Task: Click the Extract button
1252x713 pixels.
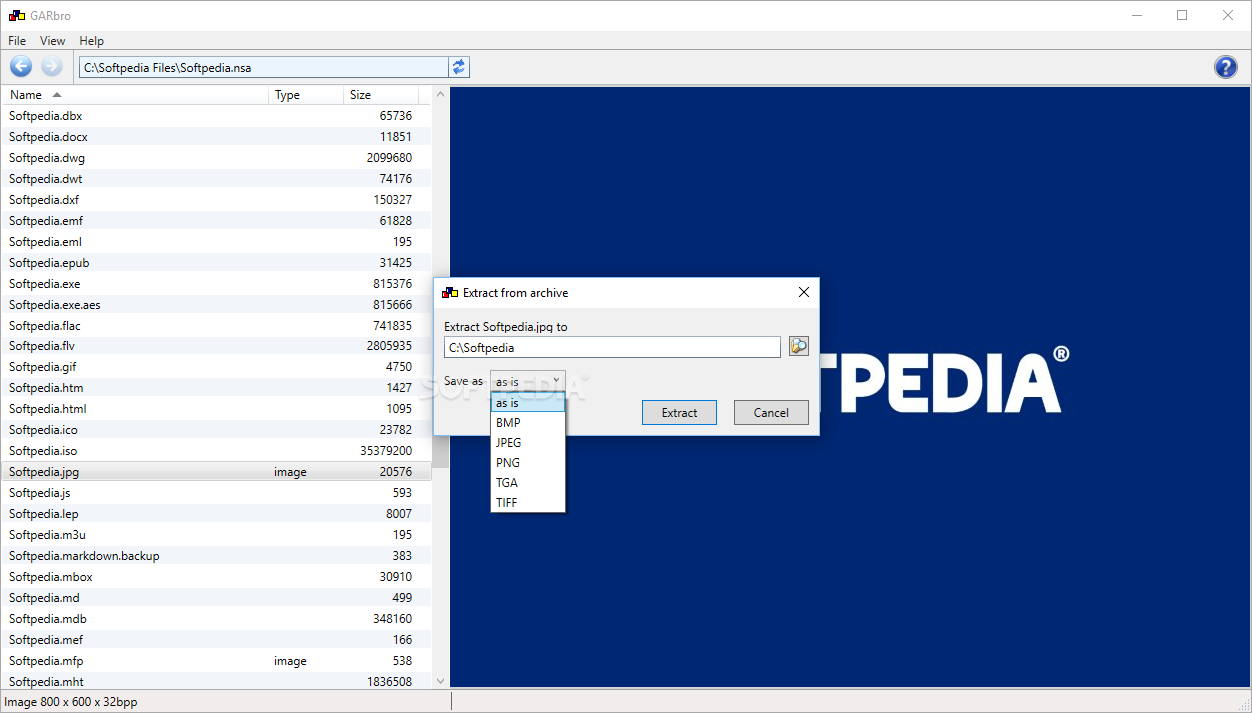Action: pyautogui.click(x=679, y=412)
